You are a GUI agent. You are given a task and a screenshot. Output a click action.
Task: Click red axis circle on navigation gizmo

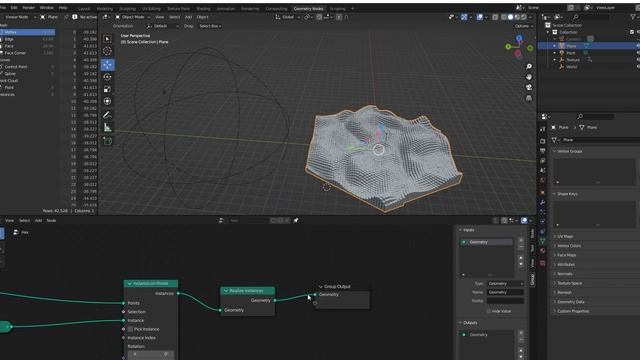point(518,53)
